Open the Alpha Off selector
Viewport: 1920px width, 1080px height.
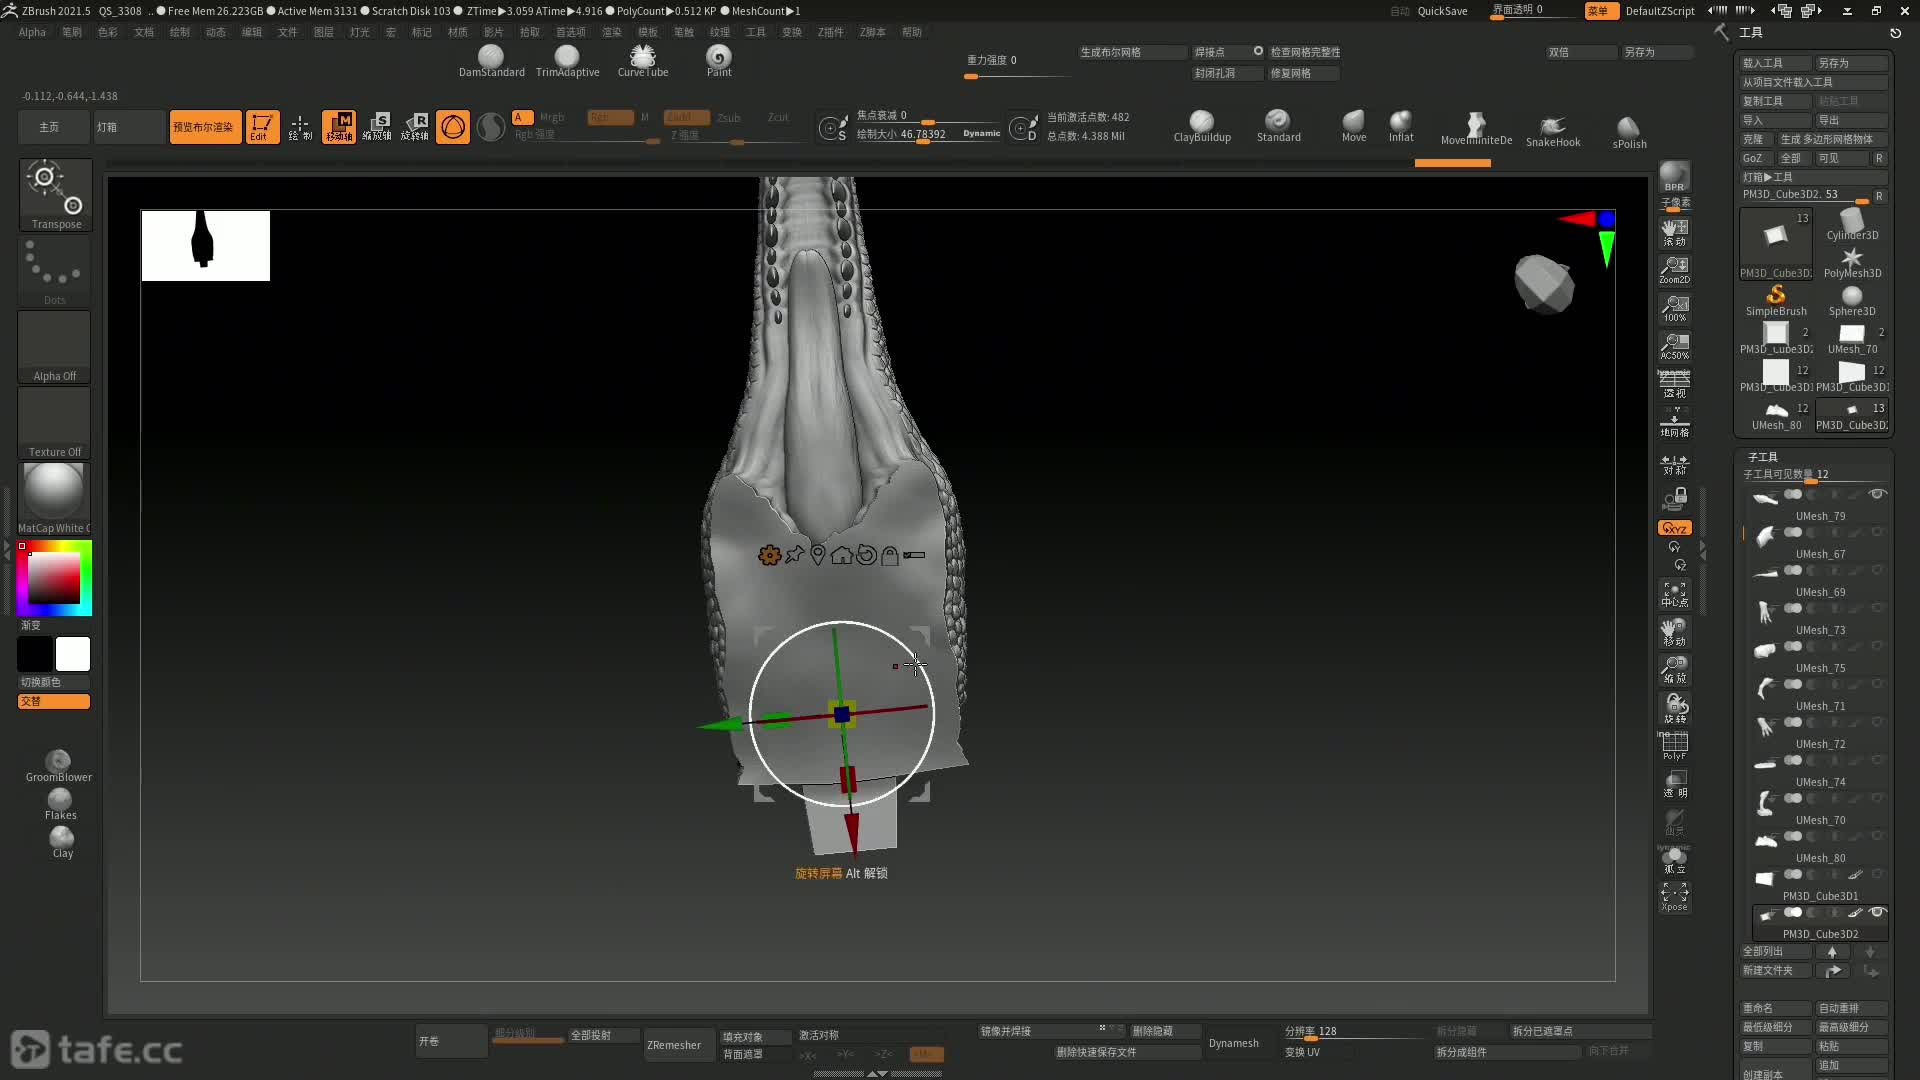click(x=55, y=347)
